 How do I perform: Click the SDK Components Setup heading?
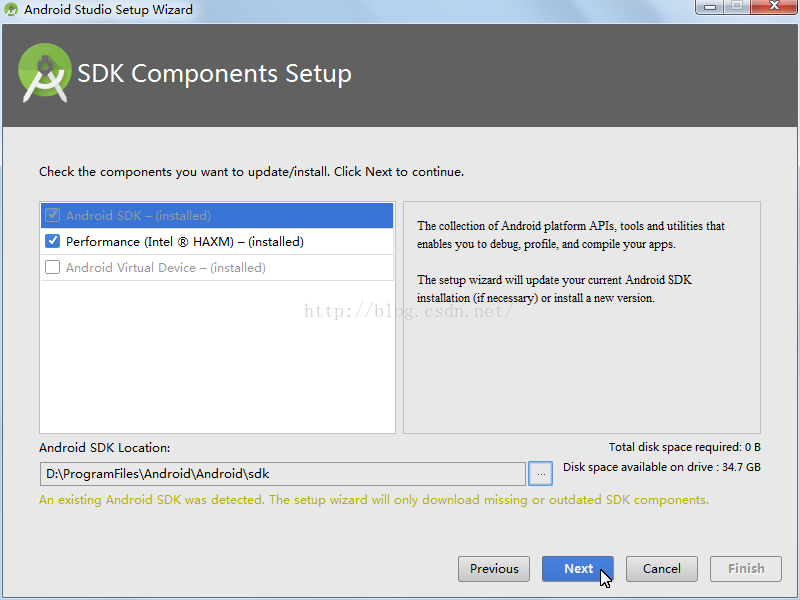pos(214,74)
